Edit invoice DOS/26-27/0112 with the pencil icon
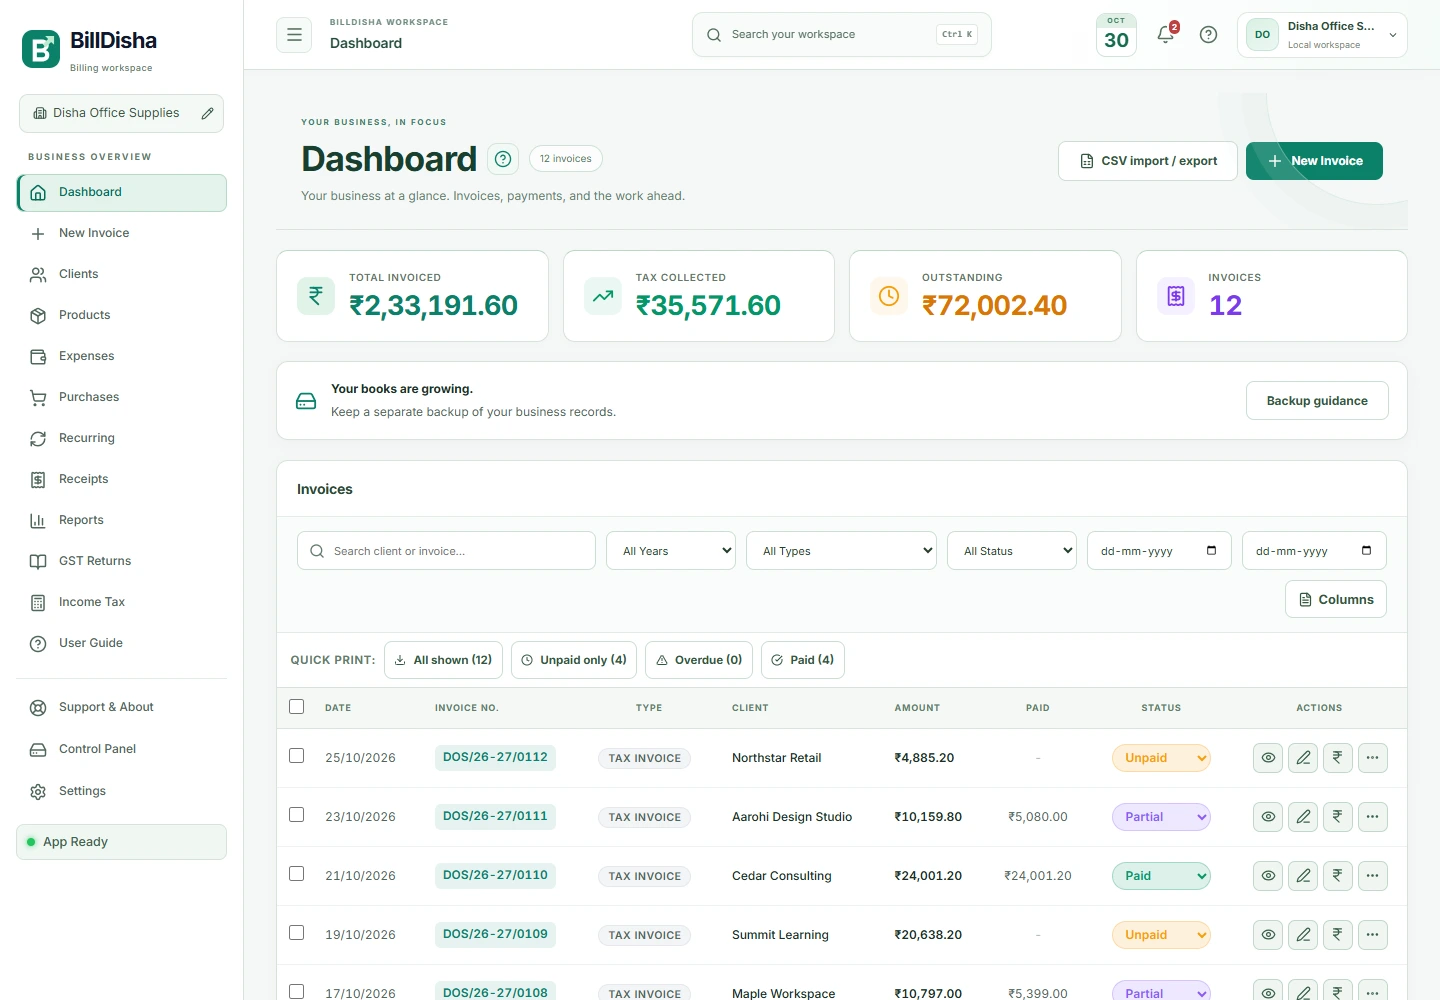1440x1000 pixels. (x=1303, y=758)
